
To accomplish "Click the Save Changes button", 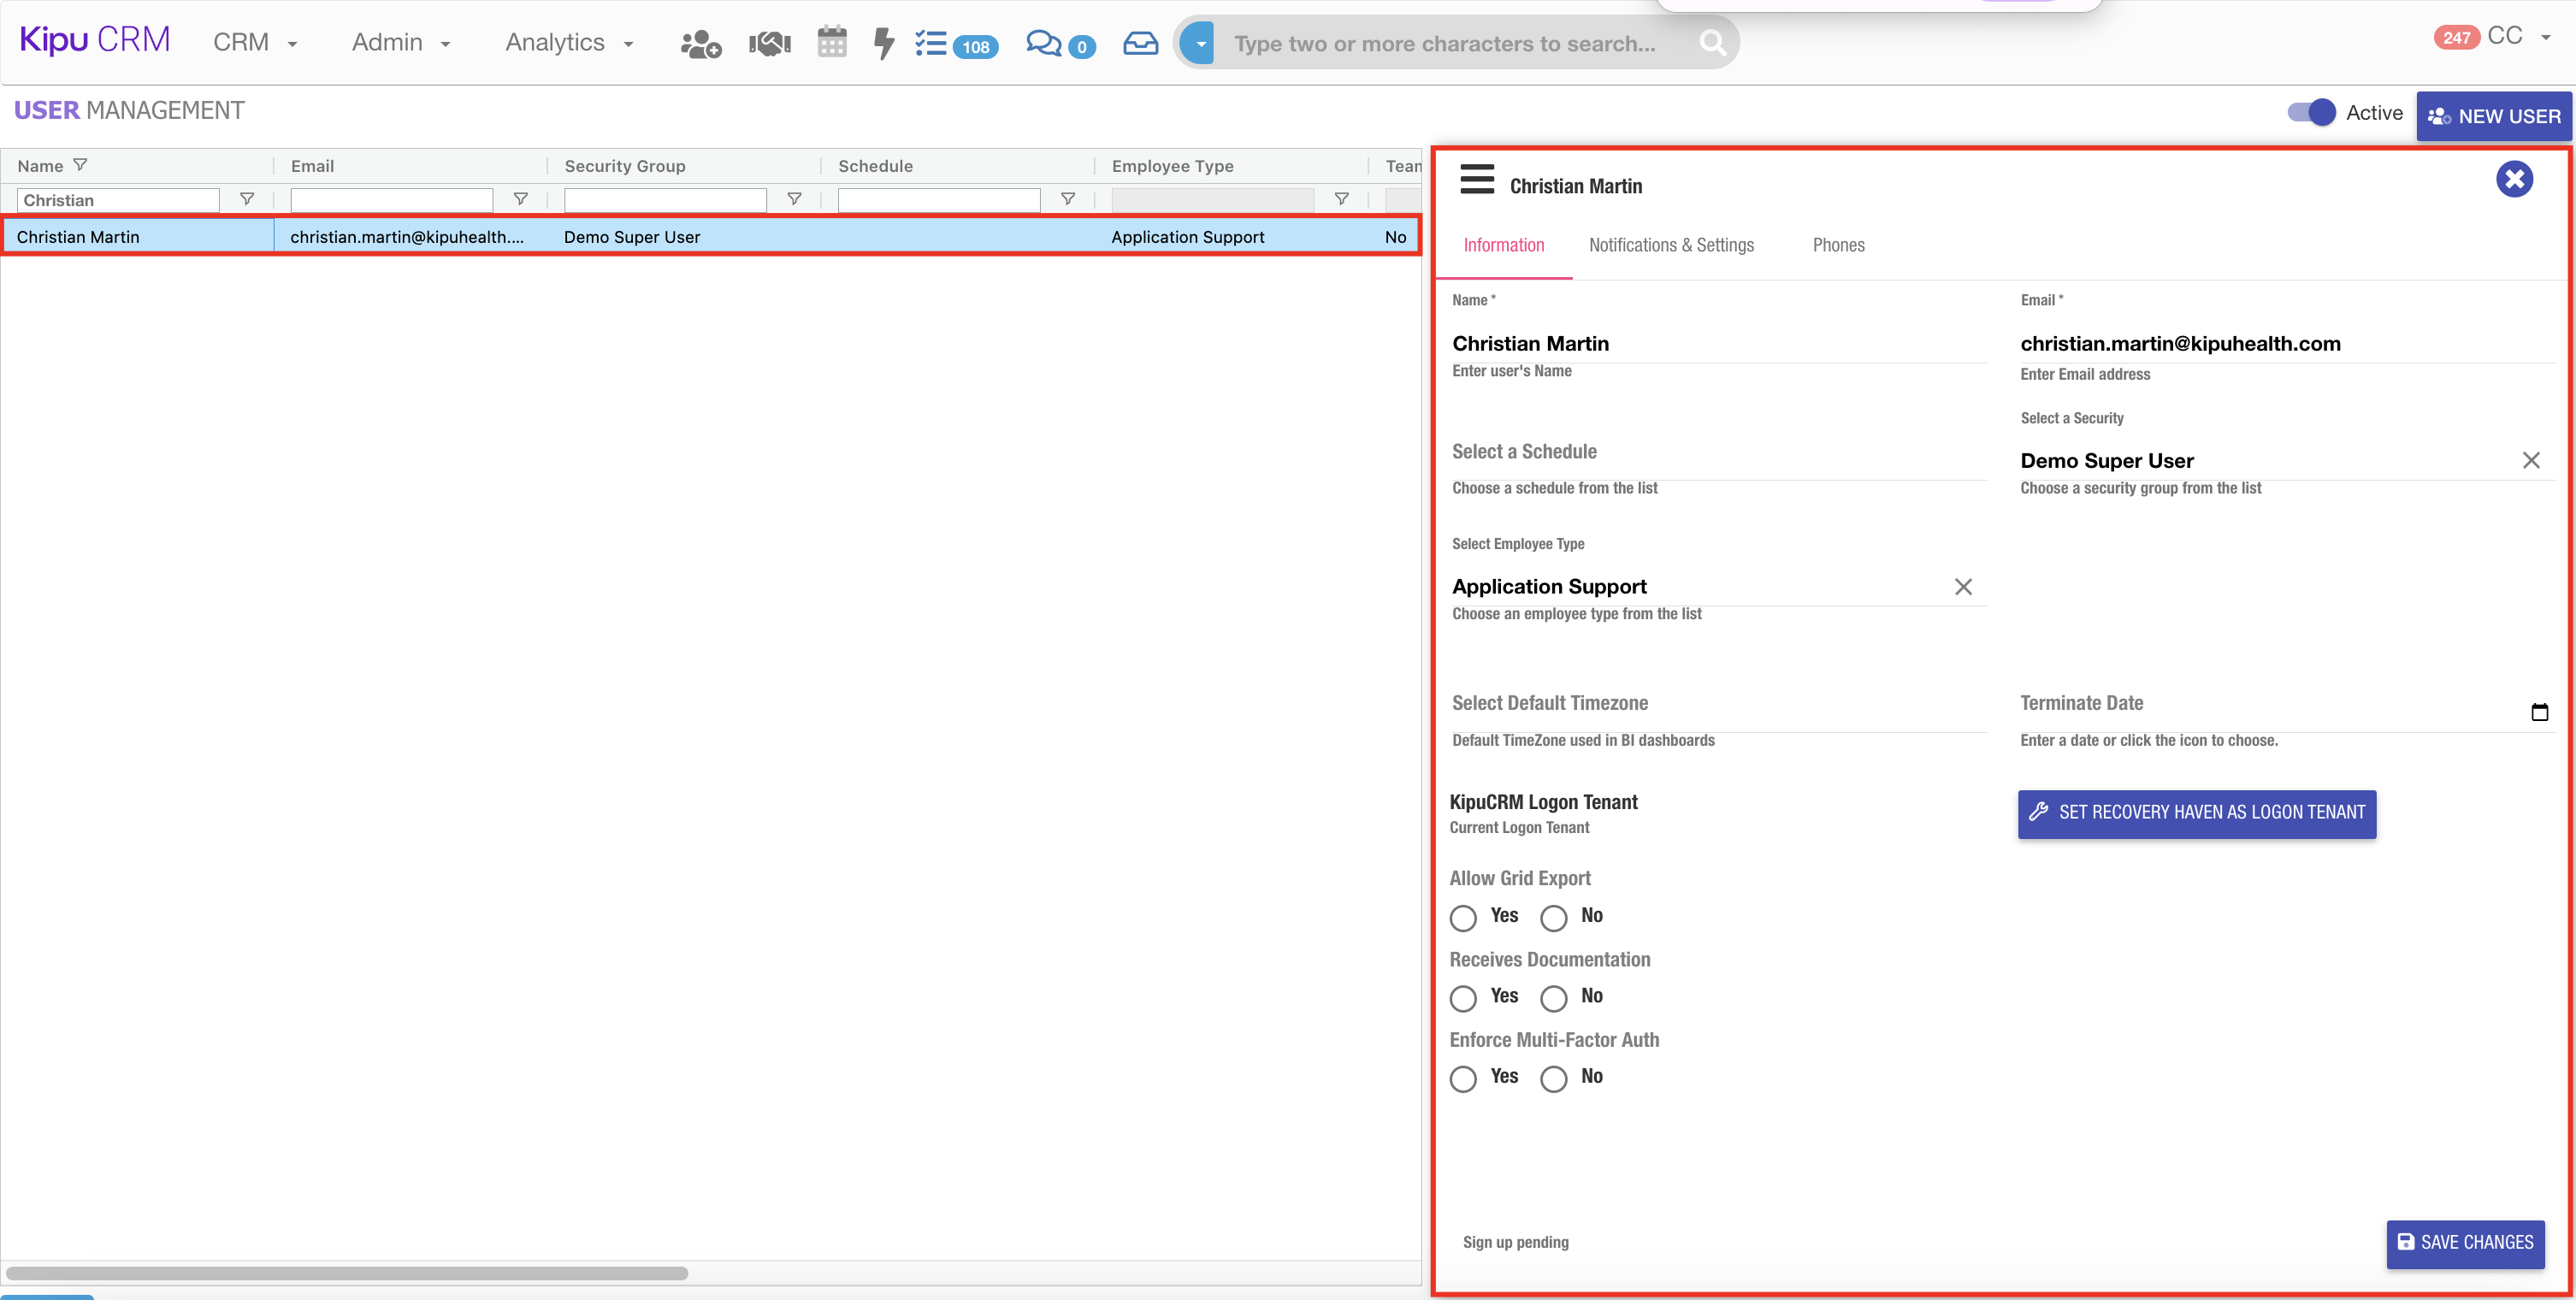I will (x=2465, y=1243).
